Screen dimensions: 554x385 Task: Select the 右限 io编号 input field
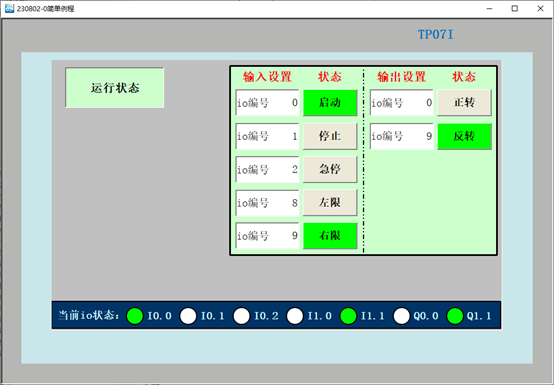[267, 236]
